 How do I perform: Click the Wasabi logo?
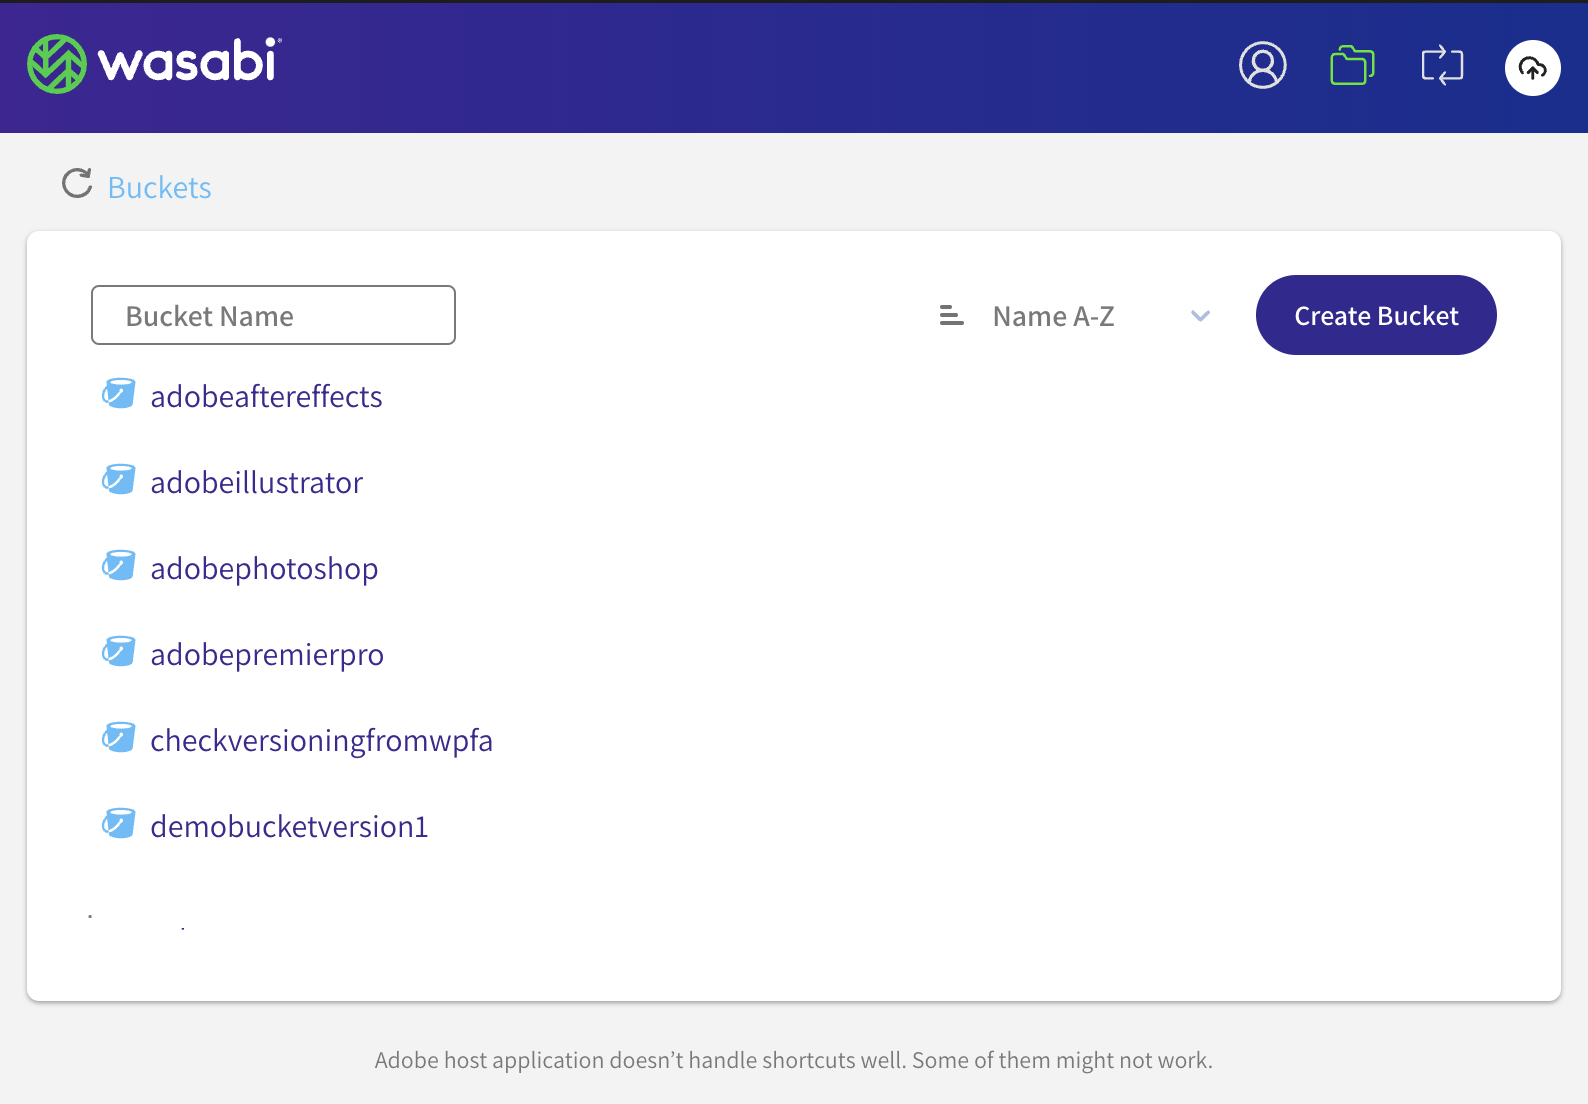(x=155, y=63)
